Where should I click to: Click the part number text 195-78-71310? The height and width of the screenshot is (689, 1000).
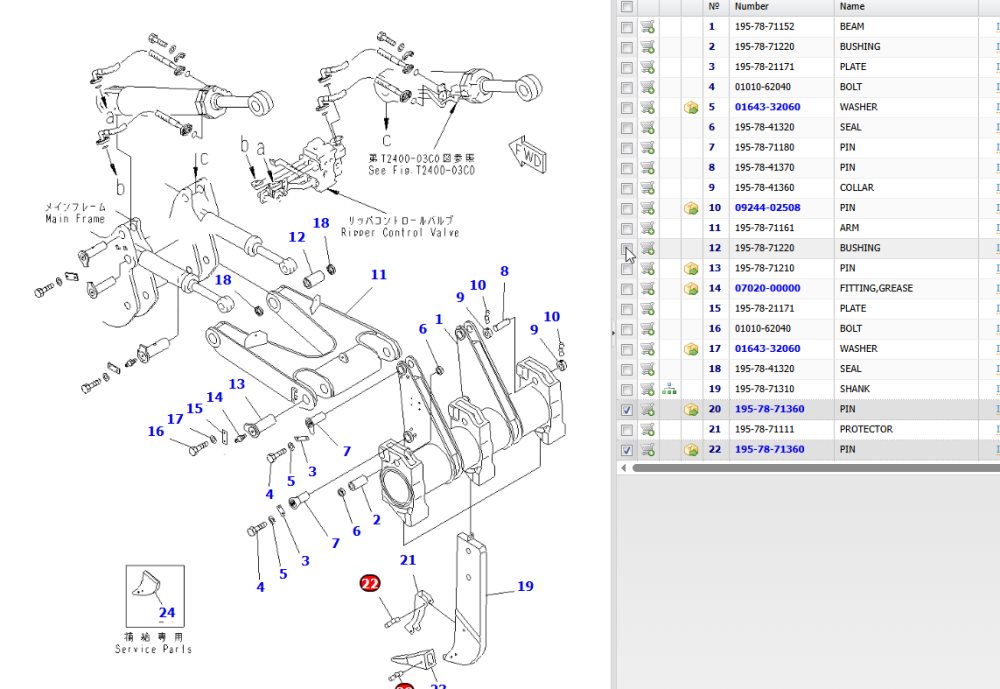pyautogui.click(x=764, y=389)
